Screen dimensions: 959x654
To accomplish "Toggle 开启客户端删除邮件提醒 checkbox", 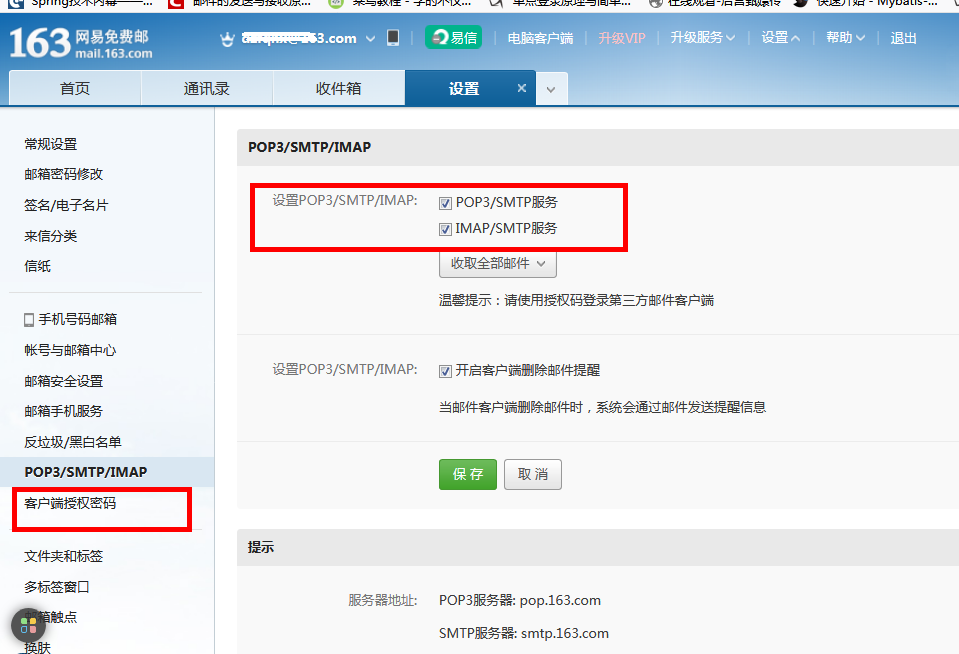I will click(x=445, y=371).
